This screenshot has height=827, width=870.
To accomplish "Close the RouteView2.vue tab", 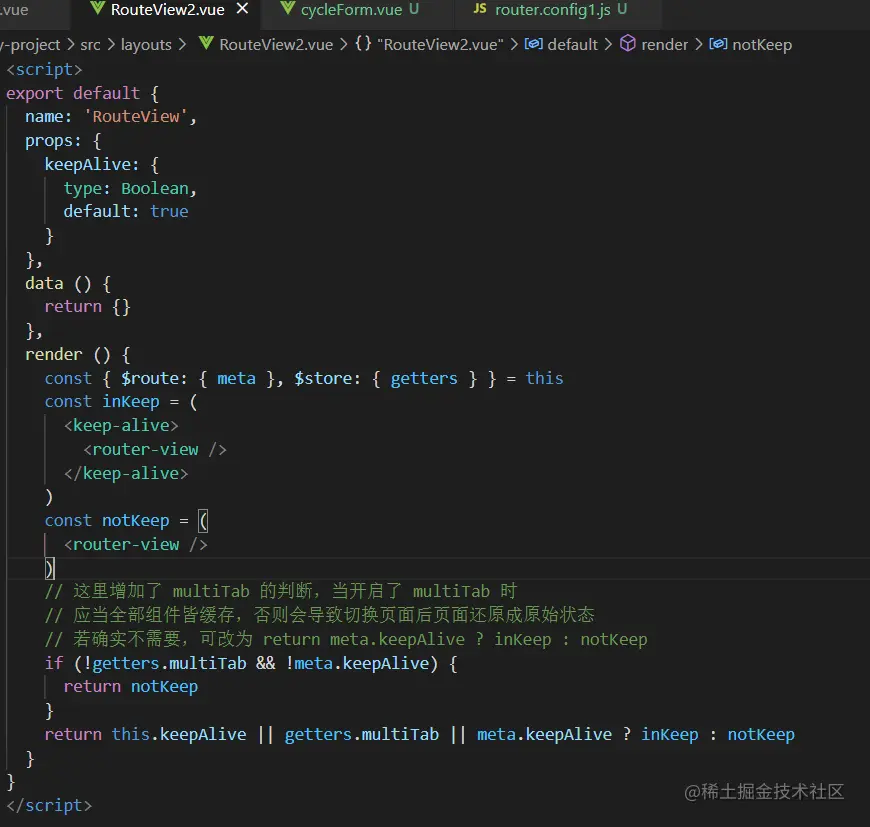I will point(242,9).
